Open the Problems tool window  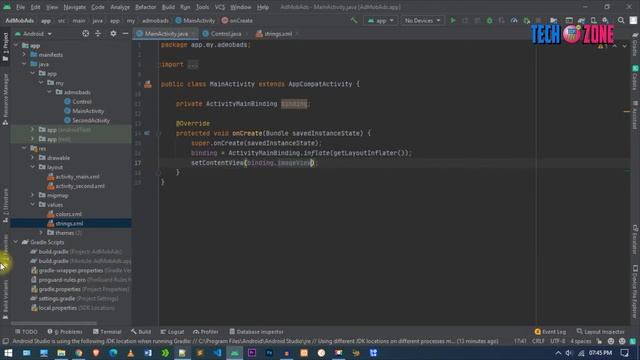tap(65, 332)
